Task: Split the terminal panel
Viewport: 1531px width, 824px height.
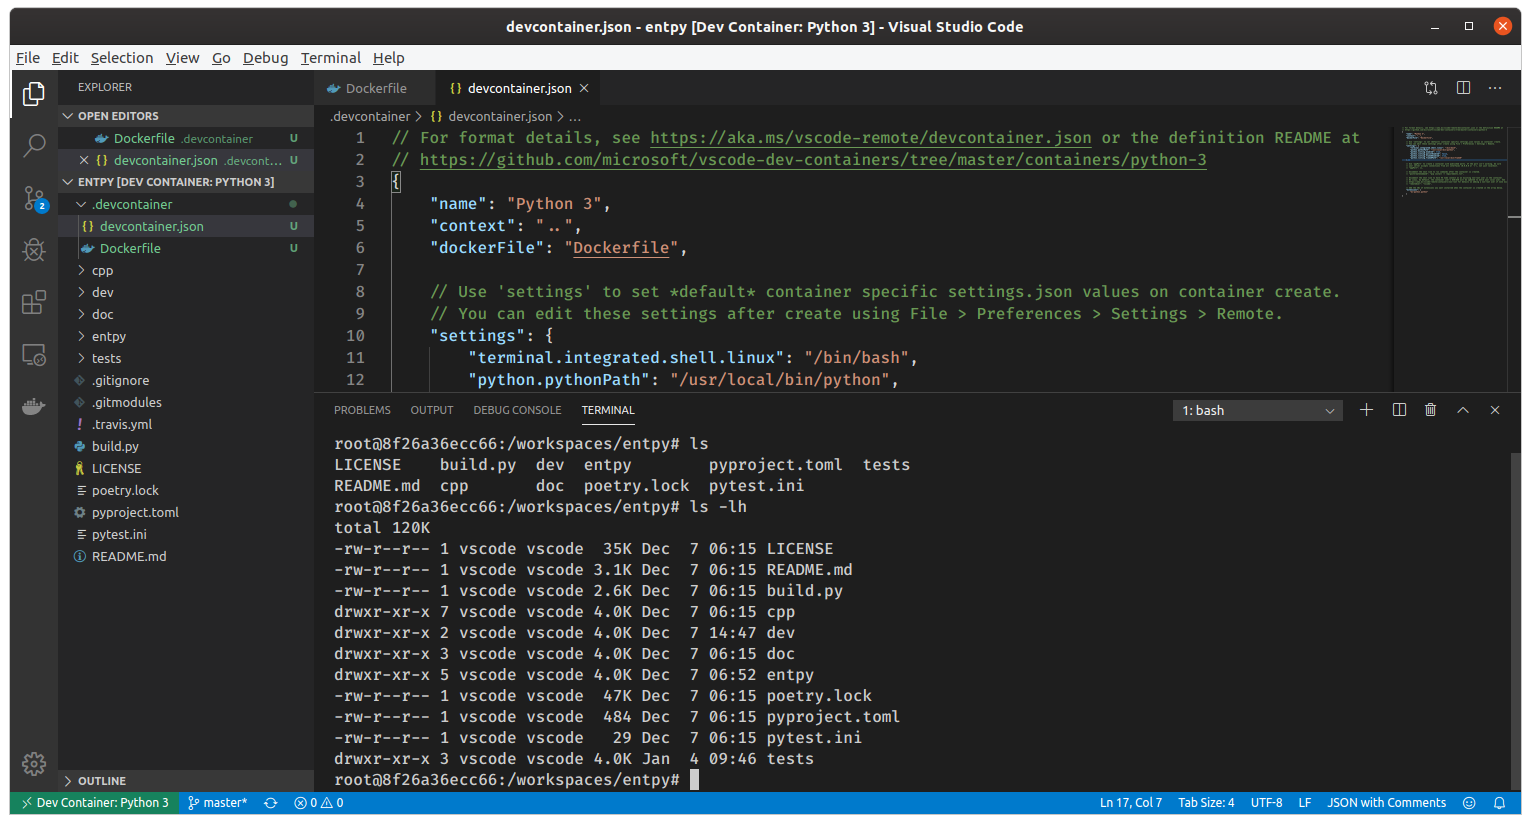Action: tap(1399, 410)
